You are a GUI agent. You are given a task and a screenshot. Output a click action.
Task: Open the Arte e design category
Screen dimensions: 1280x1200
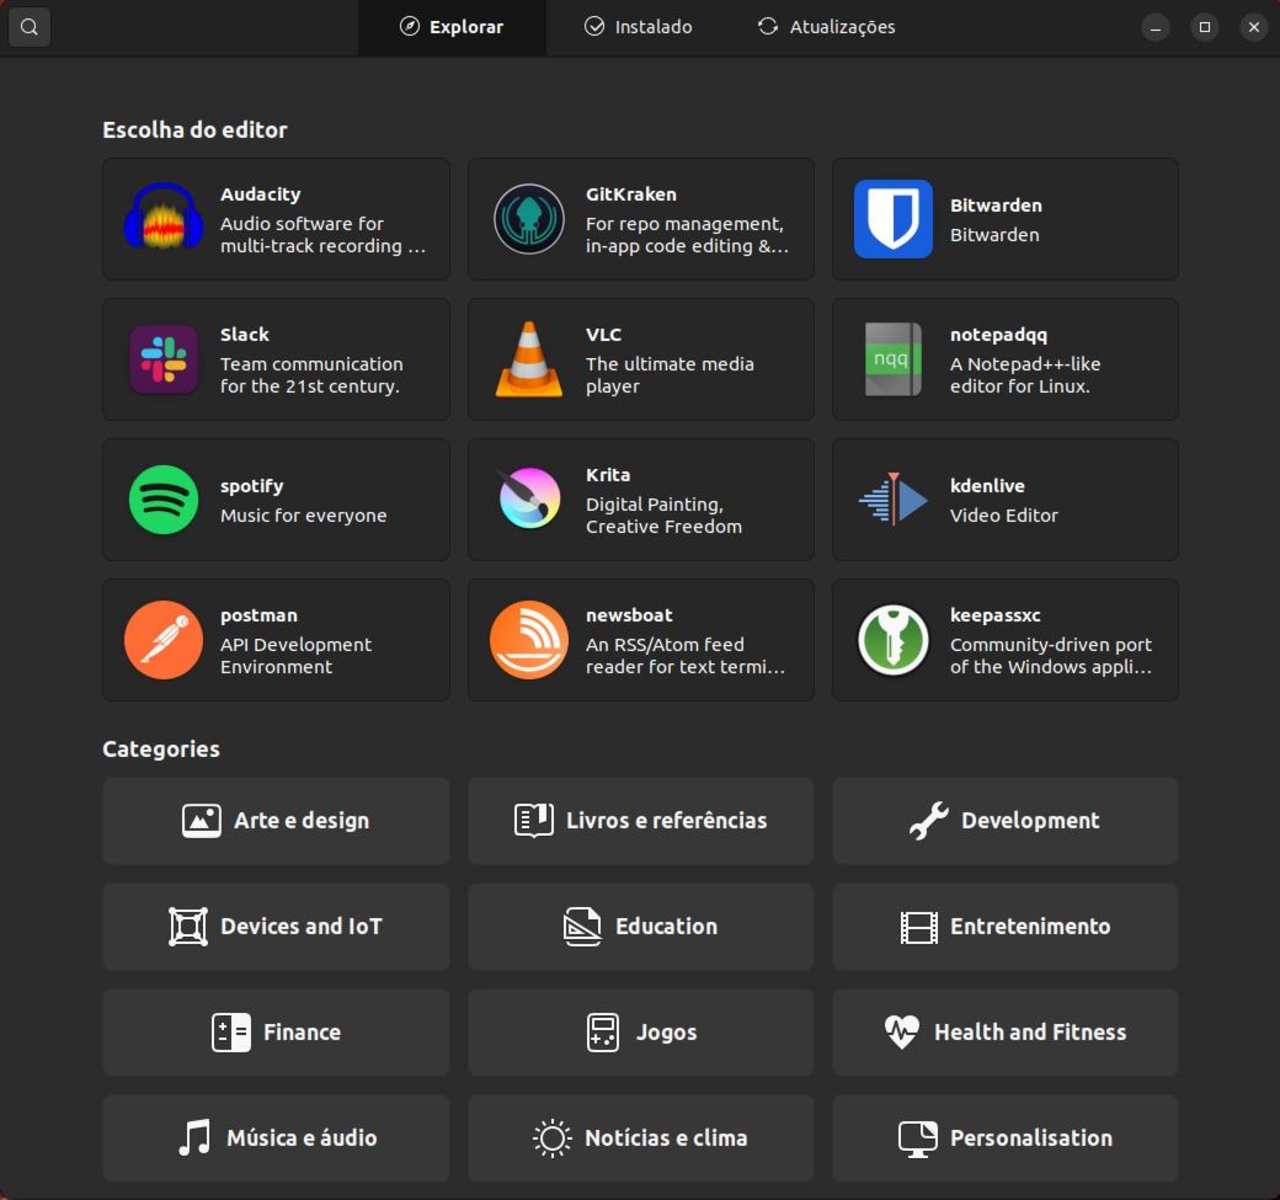coord(276,820)
